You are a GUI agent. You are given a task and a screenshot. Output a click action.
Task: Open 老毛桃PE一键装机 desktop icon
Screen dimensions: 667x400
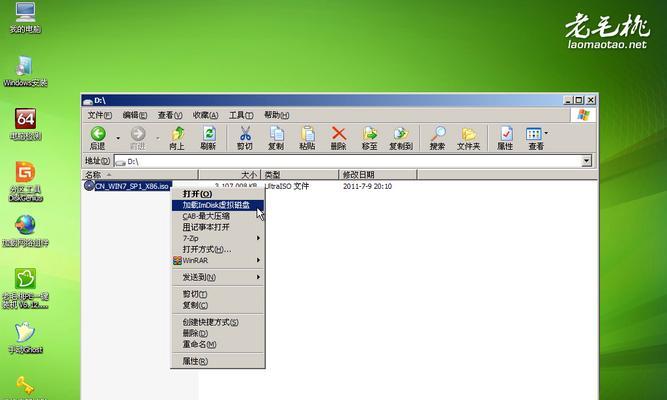coord(26,279)
